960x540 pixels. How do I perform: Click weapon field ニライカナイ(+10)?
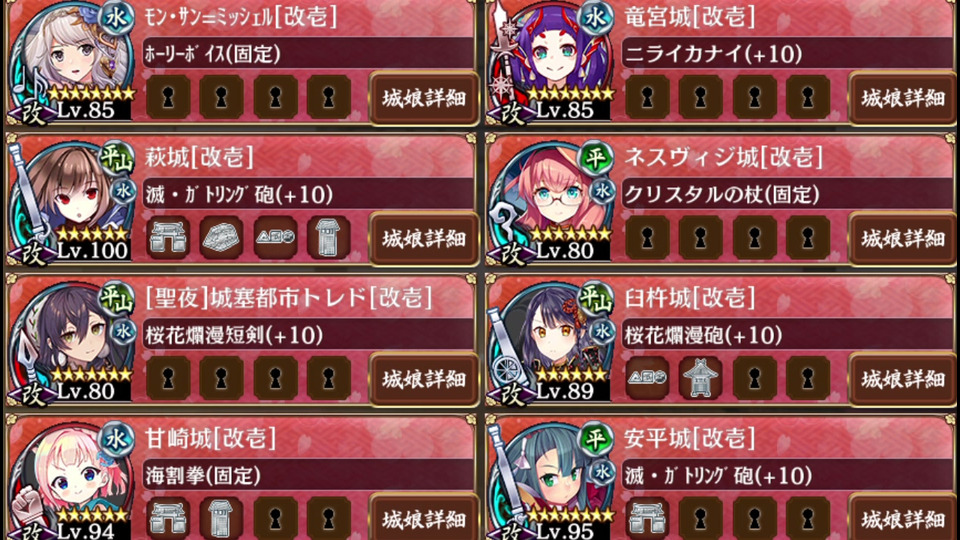(787, 54)
